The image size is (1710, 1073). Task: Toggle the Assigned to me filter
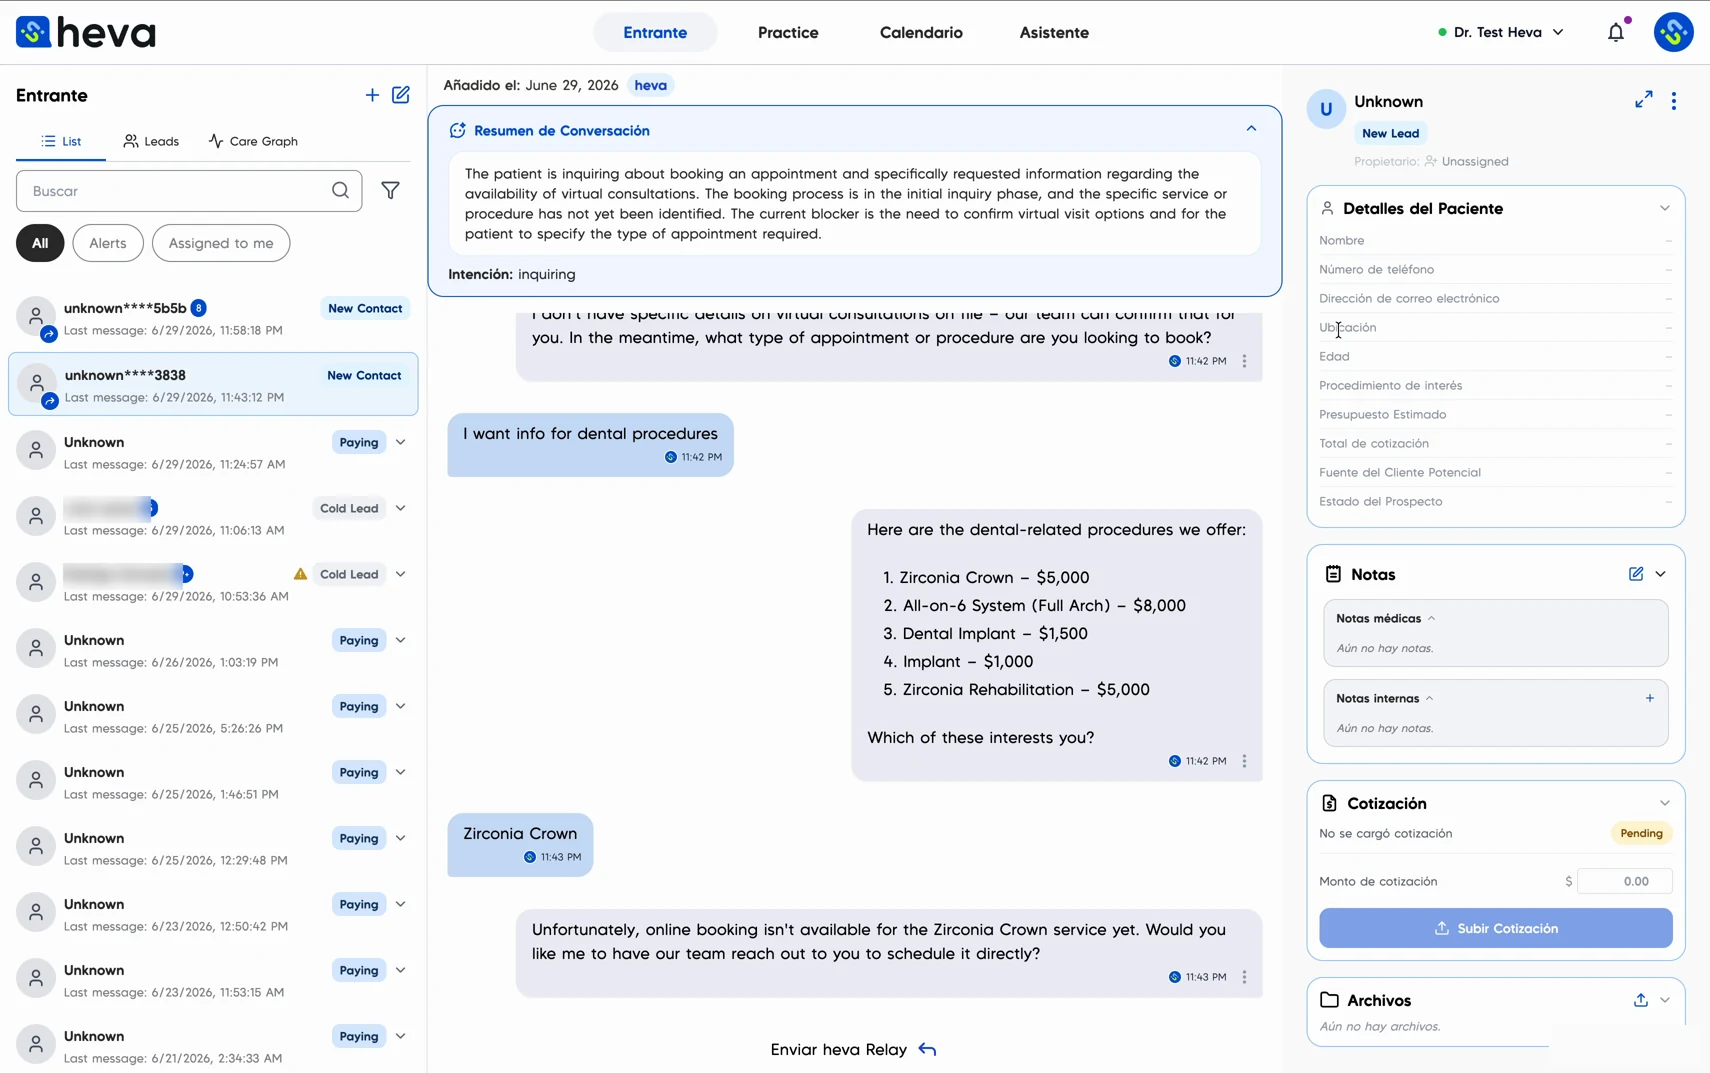221,243
